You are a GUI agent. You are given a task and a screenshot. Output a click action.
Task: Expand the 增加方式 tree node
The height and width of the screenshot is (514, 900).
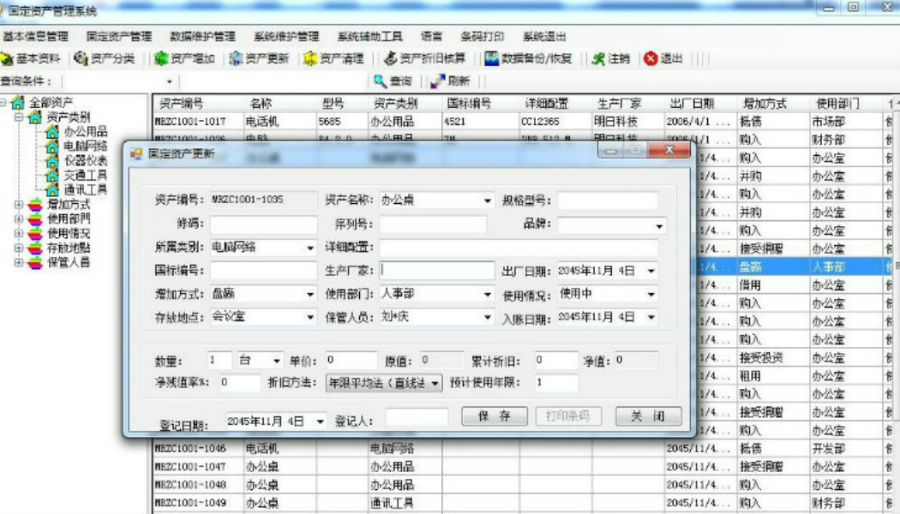(x=19, y=204)
